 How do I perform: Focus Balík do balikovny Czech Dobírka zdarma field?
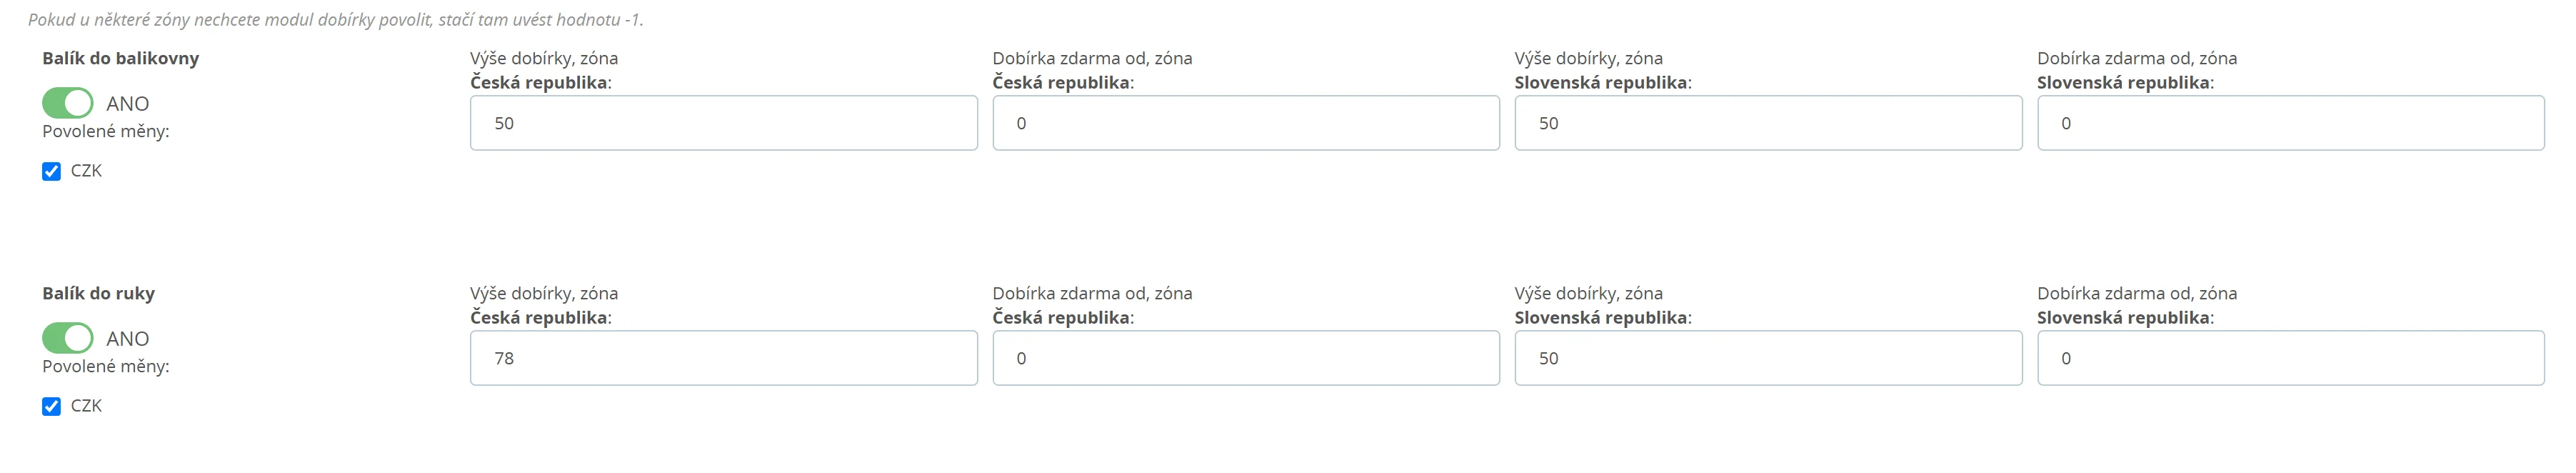click(x=1245, y=123)
